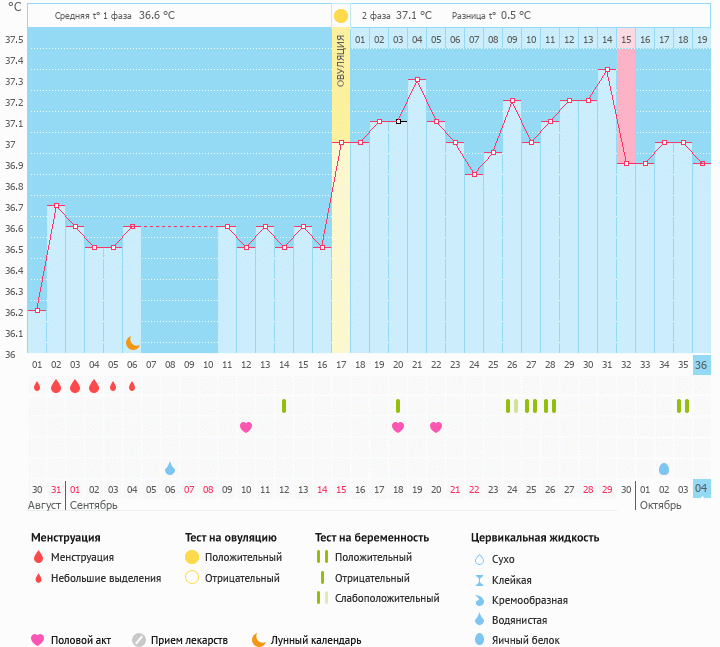Click the pink phase day 15 header cell
The height and width of the screenshot is (647, 720).
point(626,39)
